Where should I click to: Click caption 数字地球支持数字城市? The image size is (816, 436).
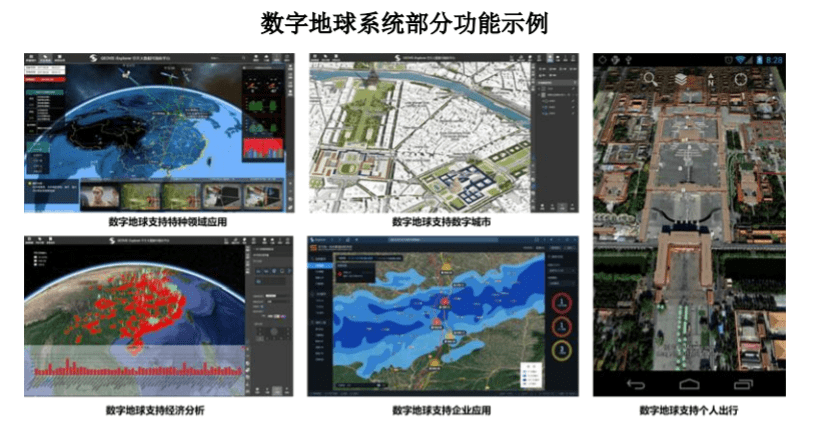[x=441, y=222]
